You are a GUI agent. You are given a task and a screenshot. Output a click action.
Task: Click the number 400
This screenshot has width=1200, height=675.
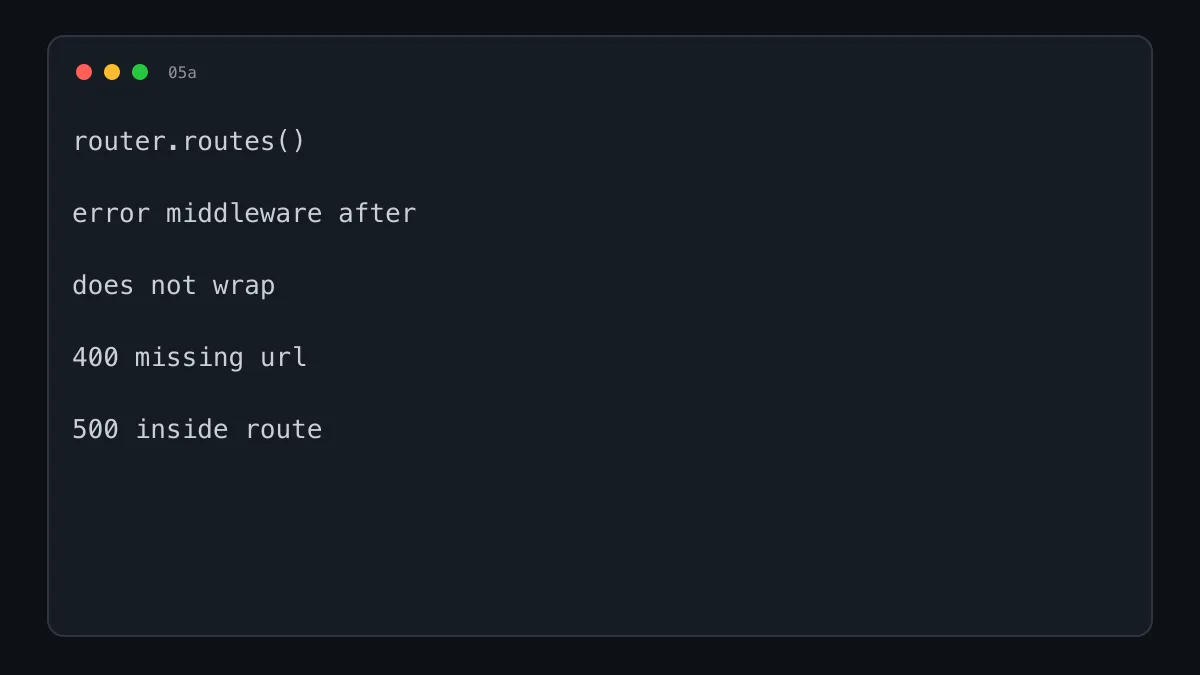click(96, 358)
